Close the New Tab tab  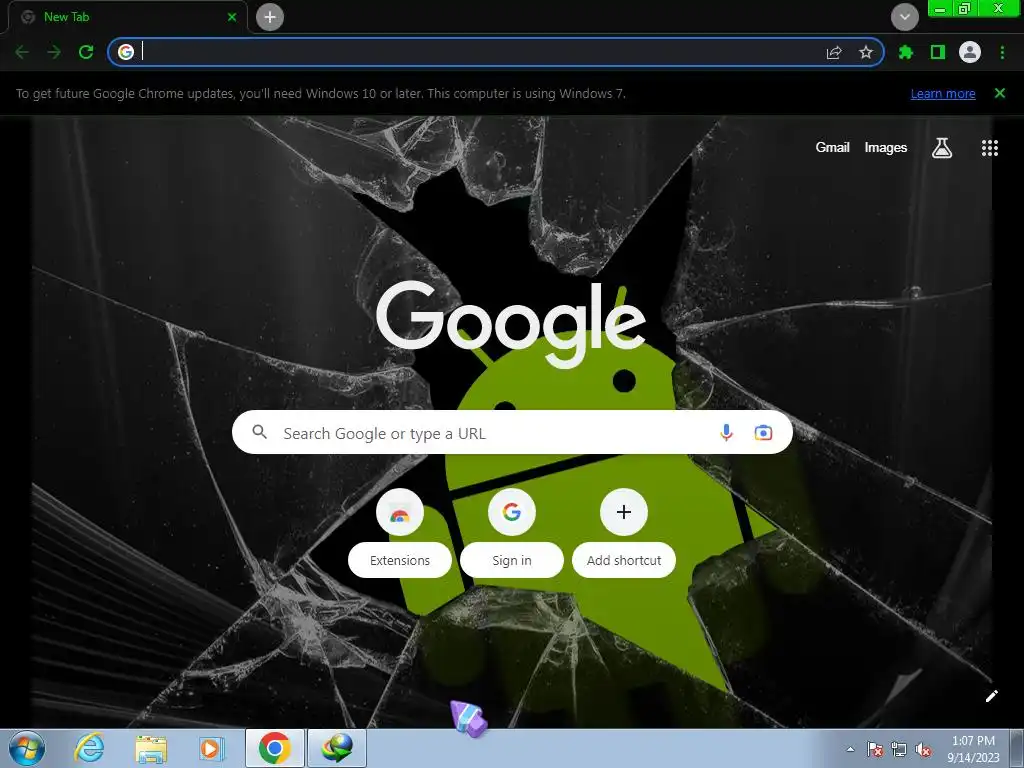point(232,17)
